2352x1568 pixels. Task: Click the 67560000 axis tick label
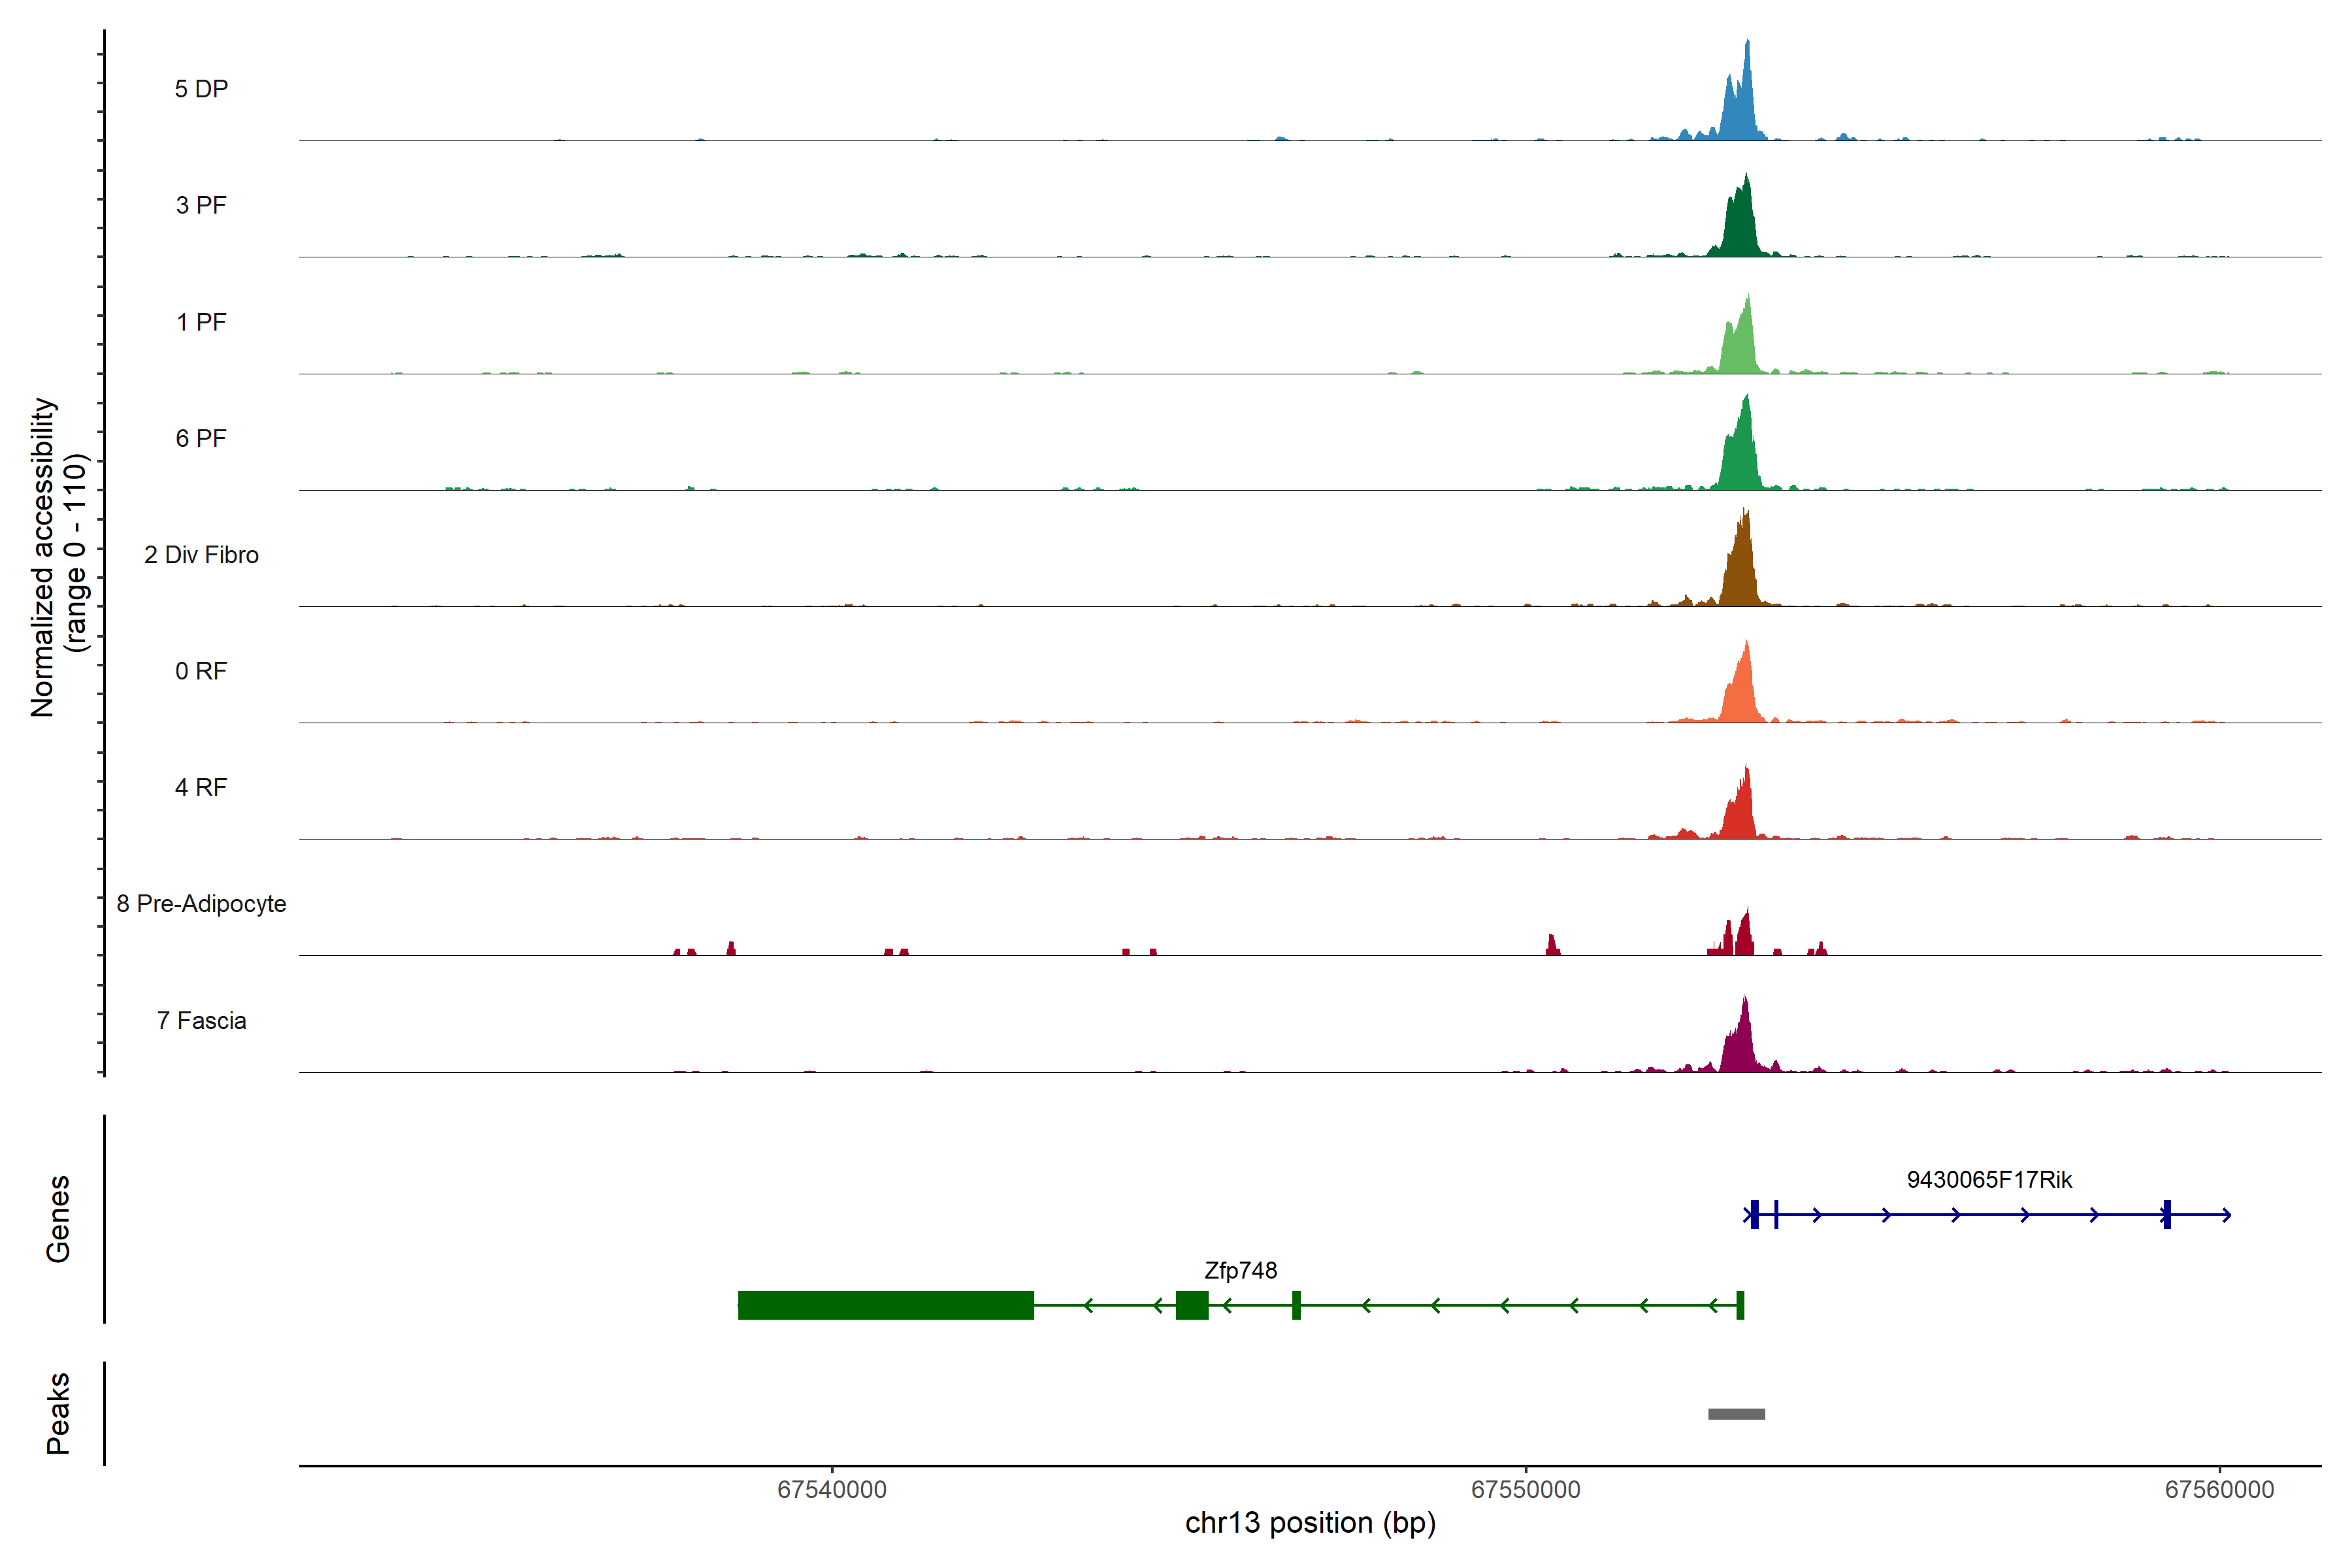[2220, 1490]
